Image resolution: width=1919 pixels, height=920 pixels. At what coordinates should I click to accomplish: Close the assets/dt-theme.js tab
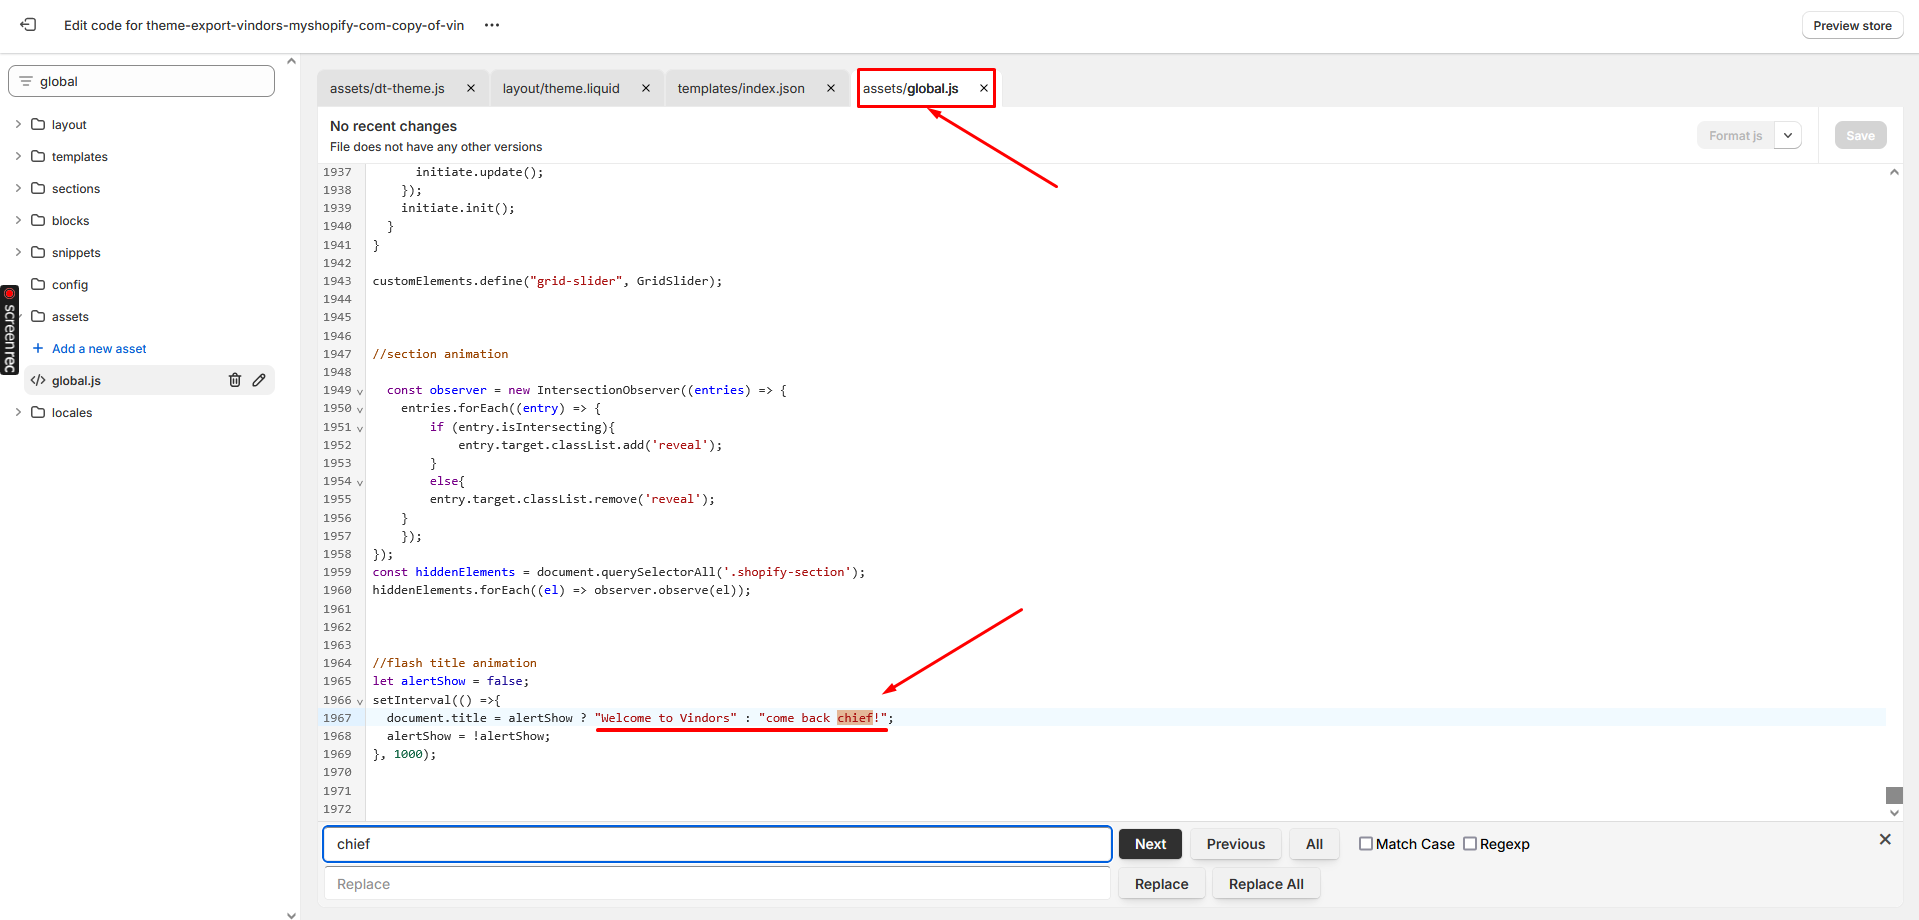471,88
